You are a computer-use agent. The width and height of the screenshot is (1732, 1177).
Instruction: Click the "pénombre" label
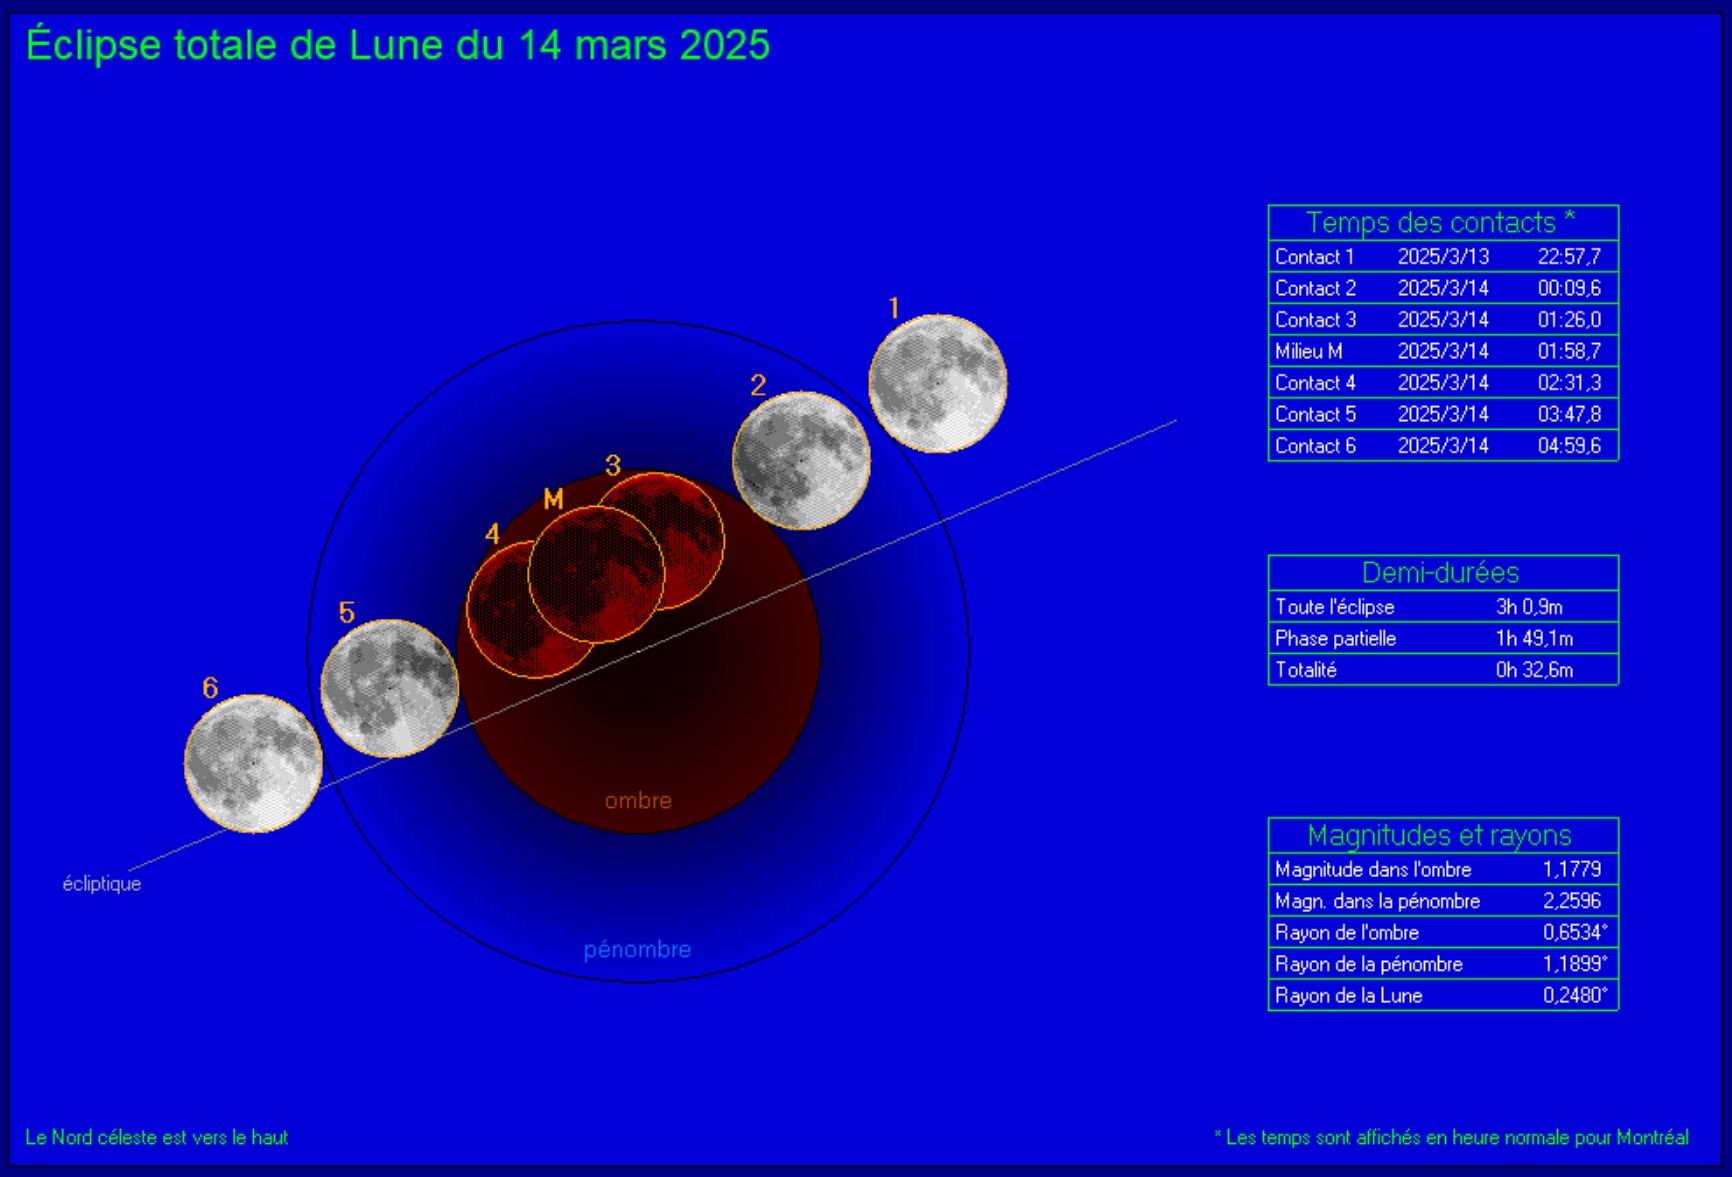[637, 949]
